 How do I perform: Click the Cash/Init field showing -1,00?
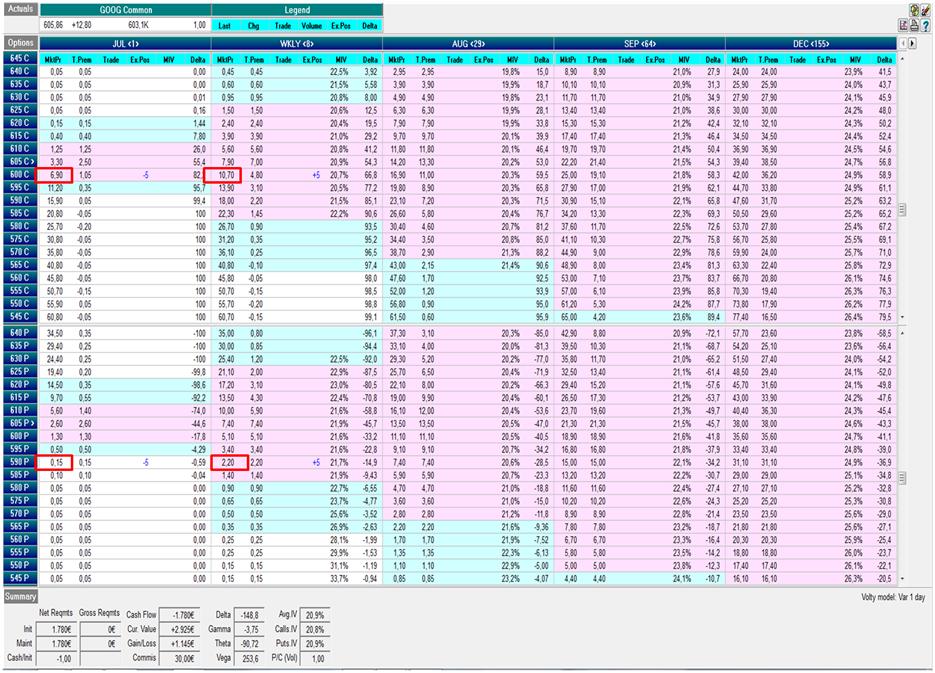(56, 658)
